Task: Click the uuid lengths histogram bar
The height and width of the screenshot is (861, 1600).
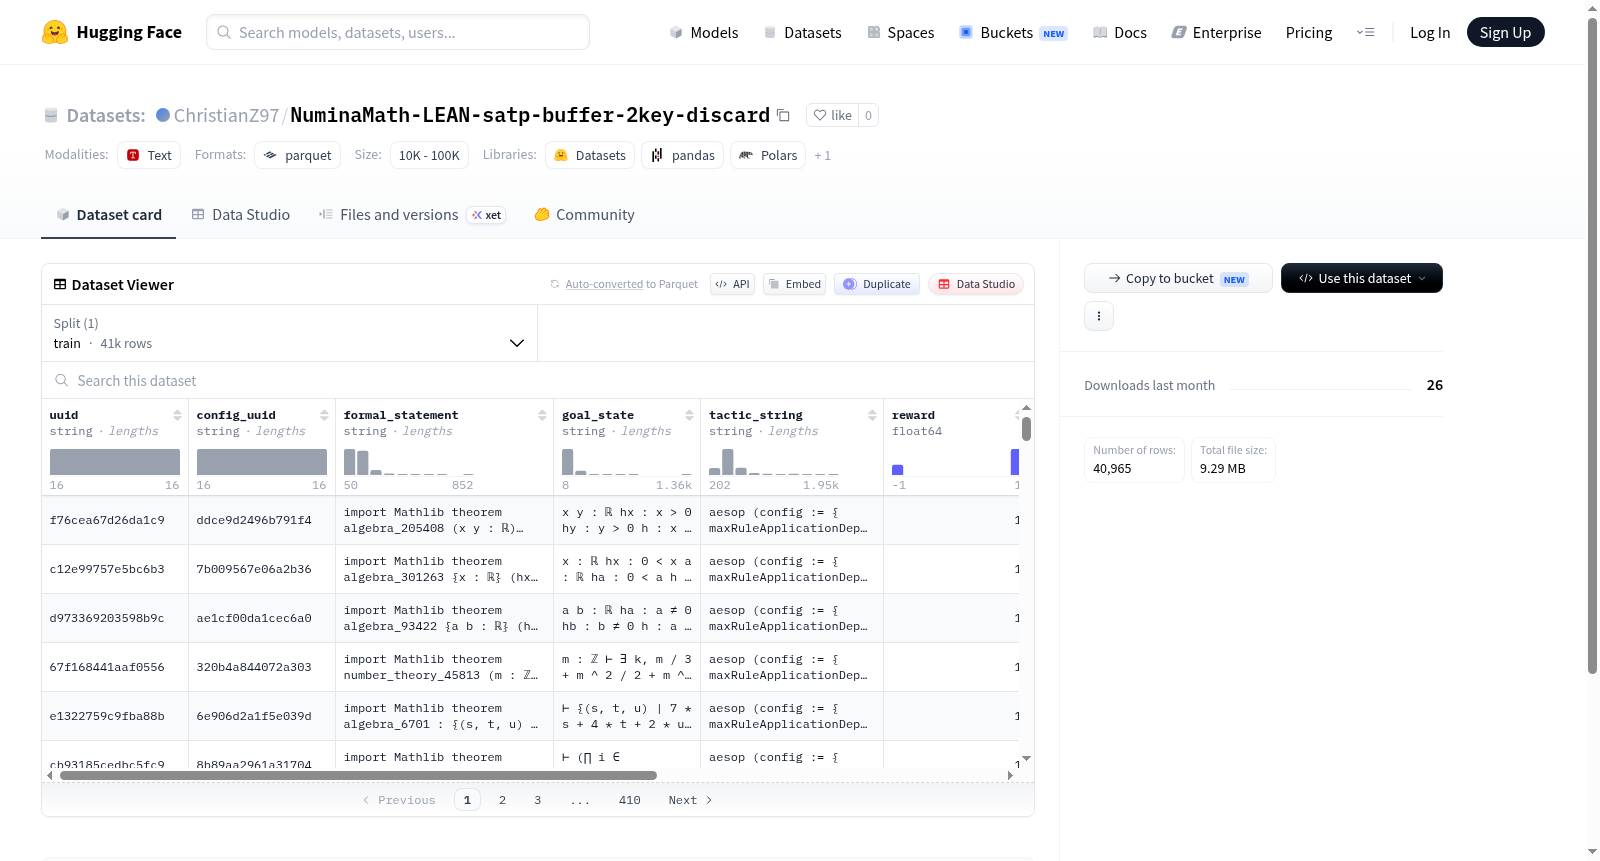Action: (115, 462)
